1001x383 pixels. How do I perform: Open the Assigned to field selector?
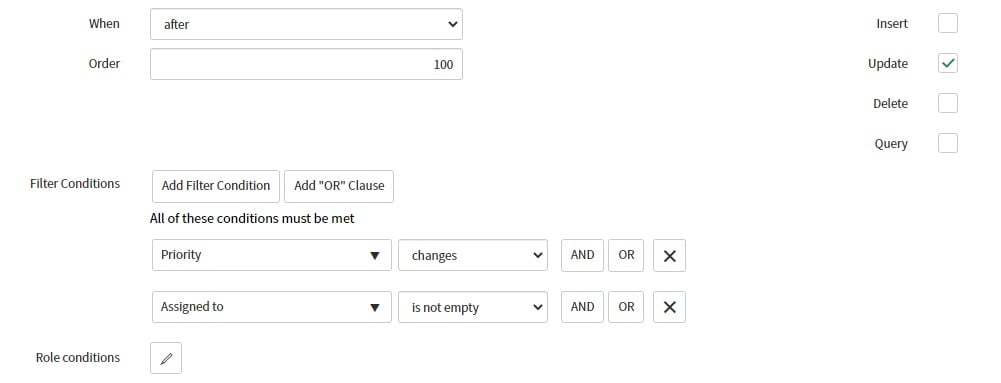tap(272, 307)
